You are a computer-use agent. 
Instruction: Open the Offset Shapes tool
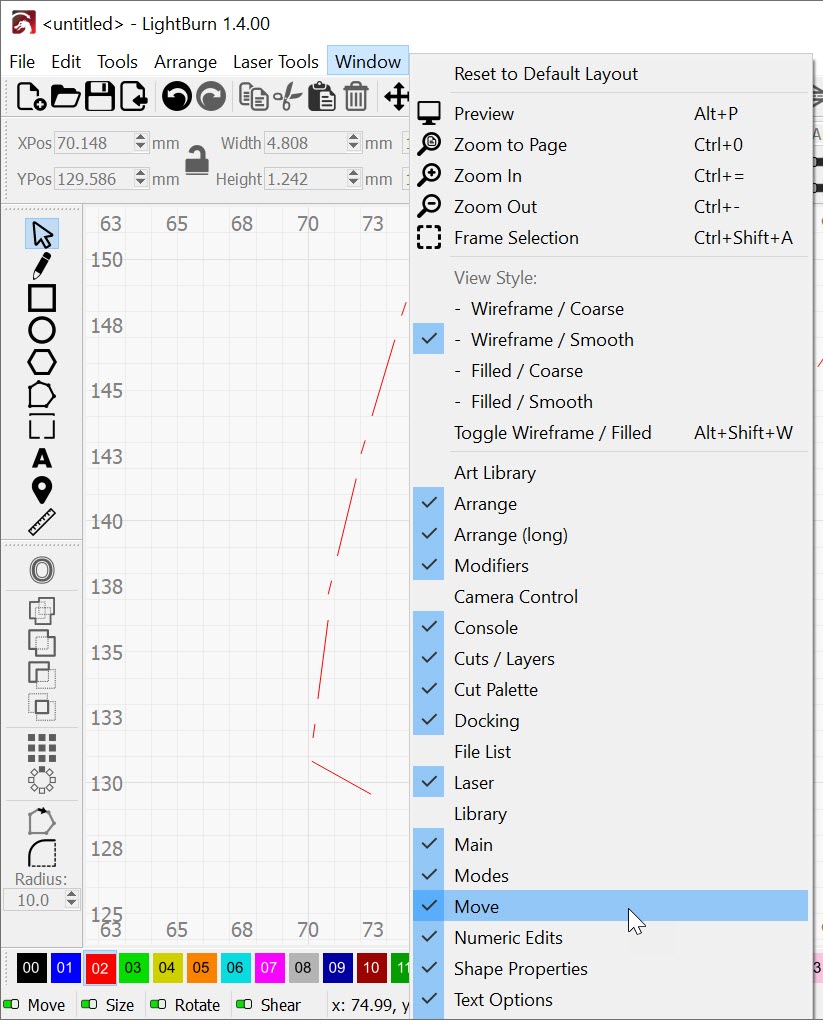coord(42,570)
